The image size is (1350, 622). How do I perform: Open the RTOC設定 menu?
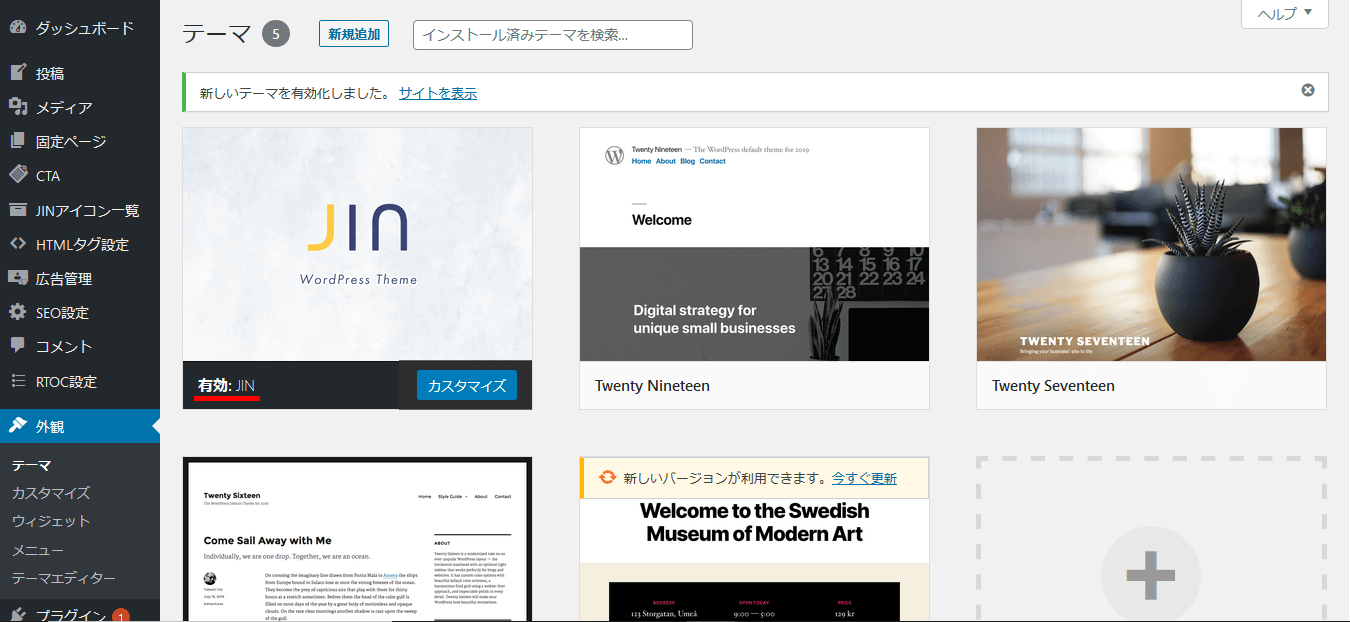coord(66,381)
